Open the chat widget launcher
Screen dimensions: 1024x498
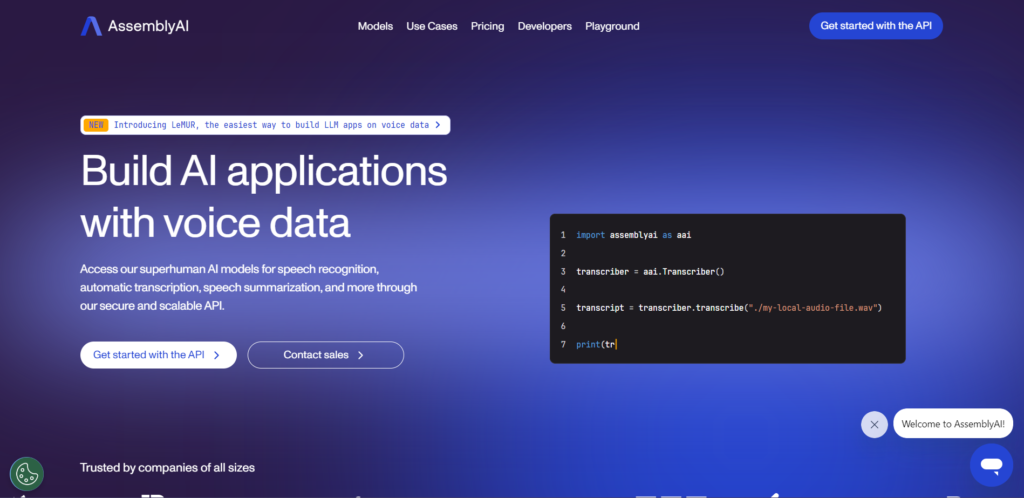991,465
